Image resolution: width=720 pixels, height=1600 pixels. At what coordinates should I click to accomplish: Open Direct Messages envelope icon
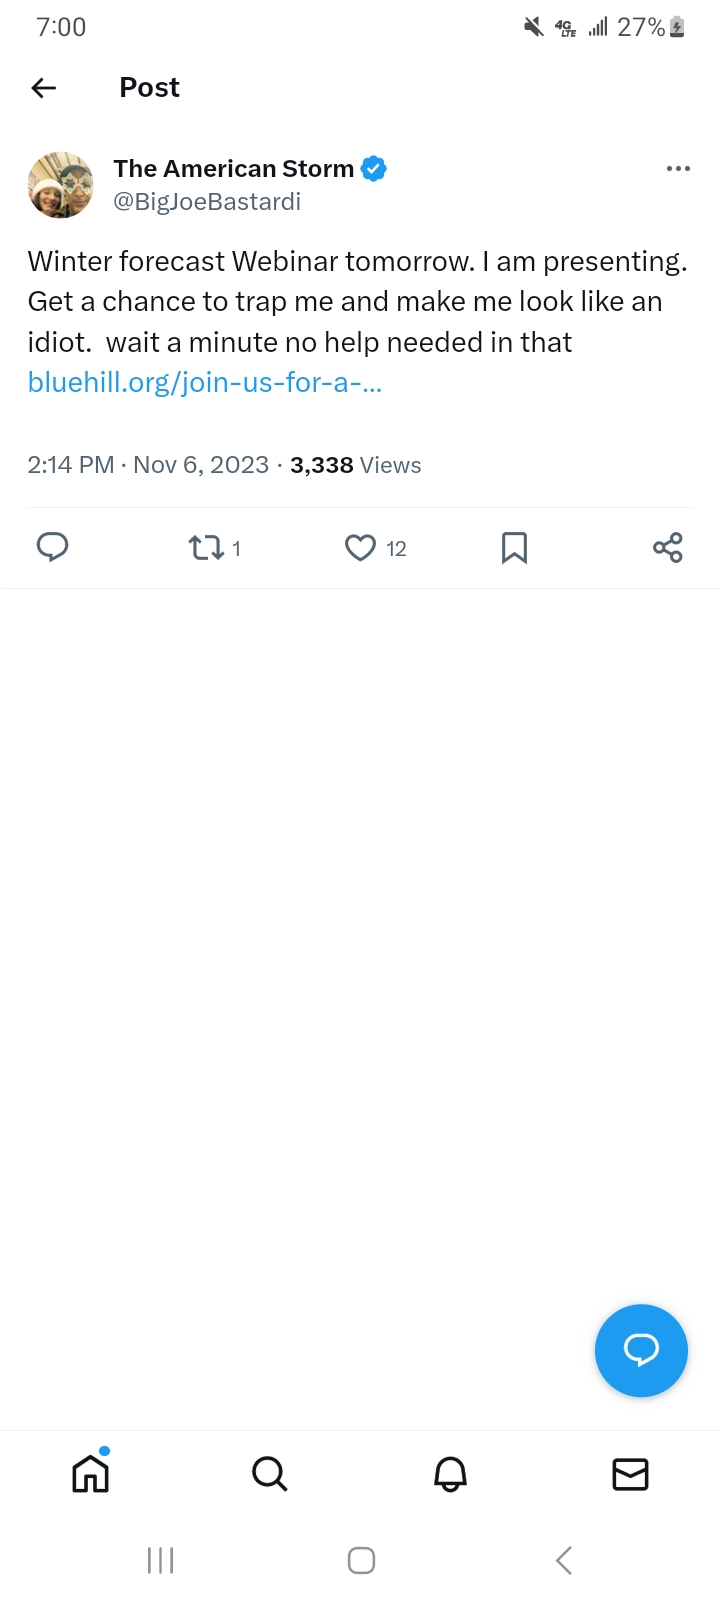[x=630, y=1474]
